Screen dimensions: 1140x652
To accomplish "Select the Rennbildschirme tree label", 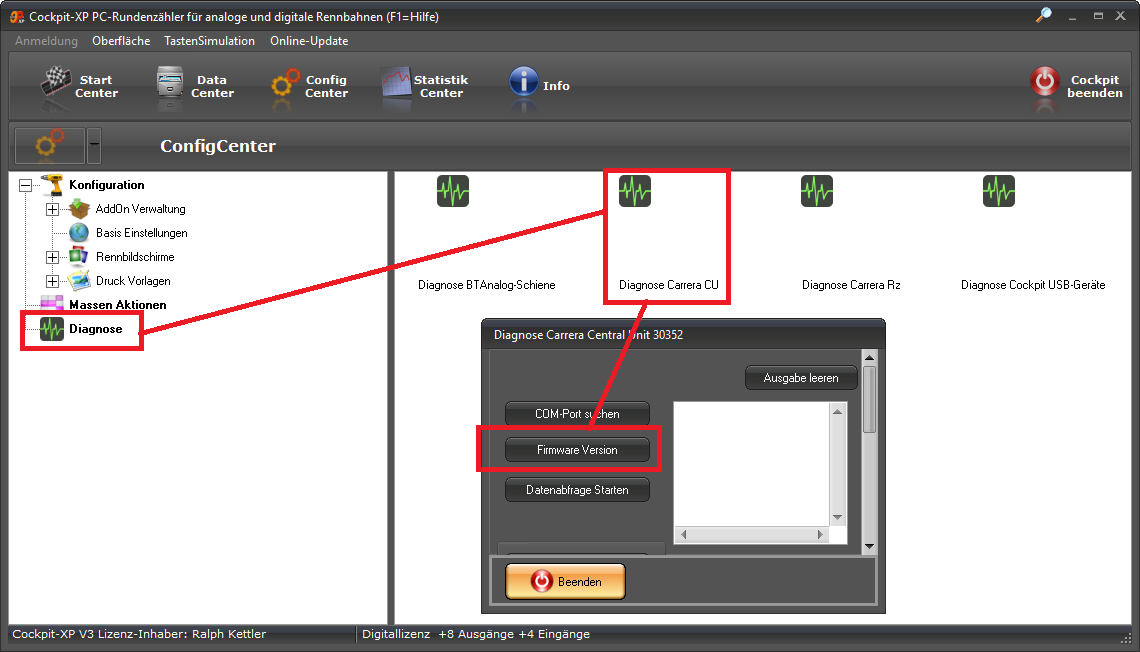I will (x=135, y=257).
